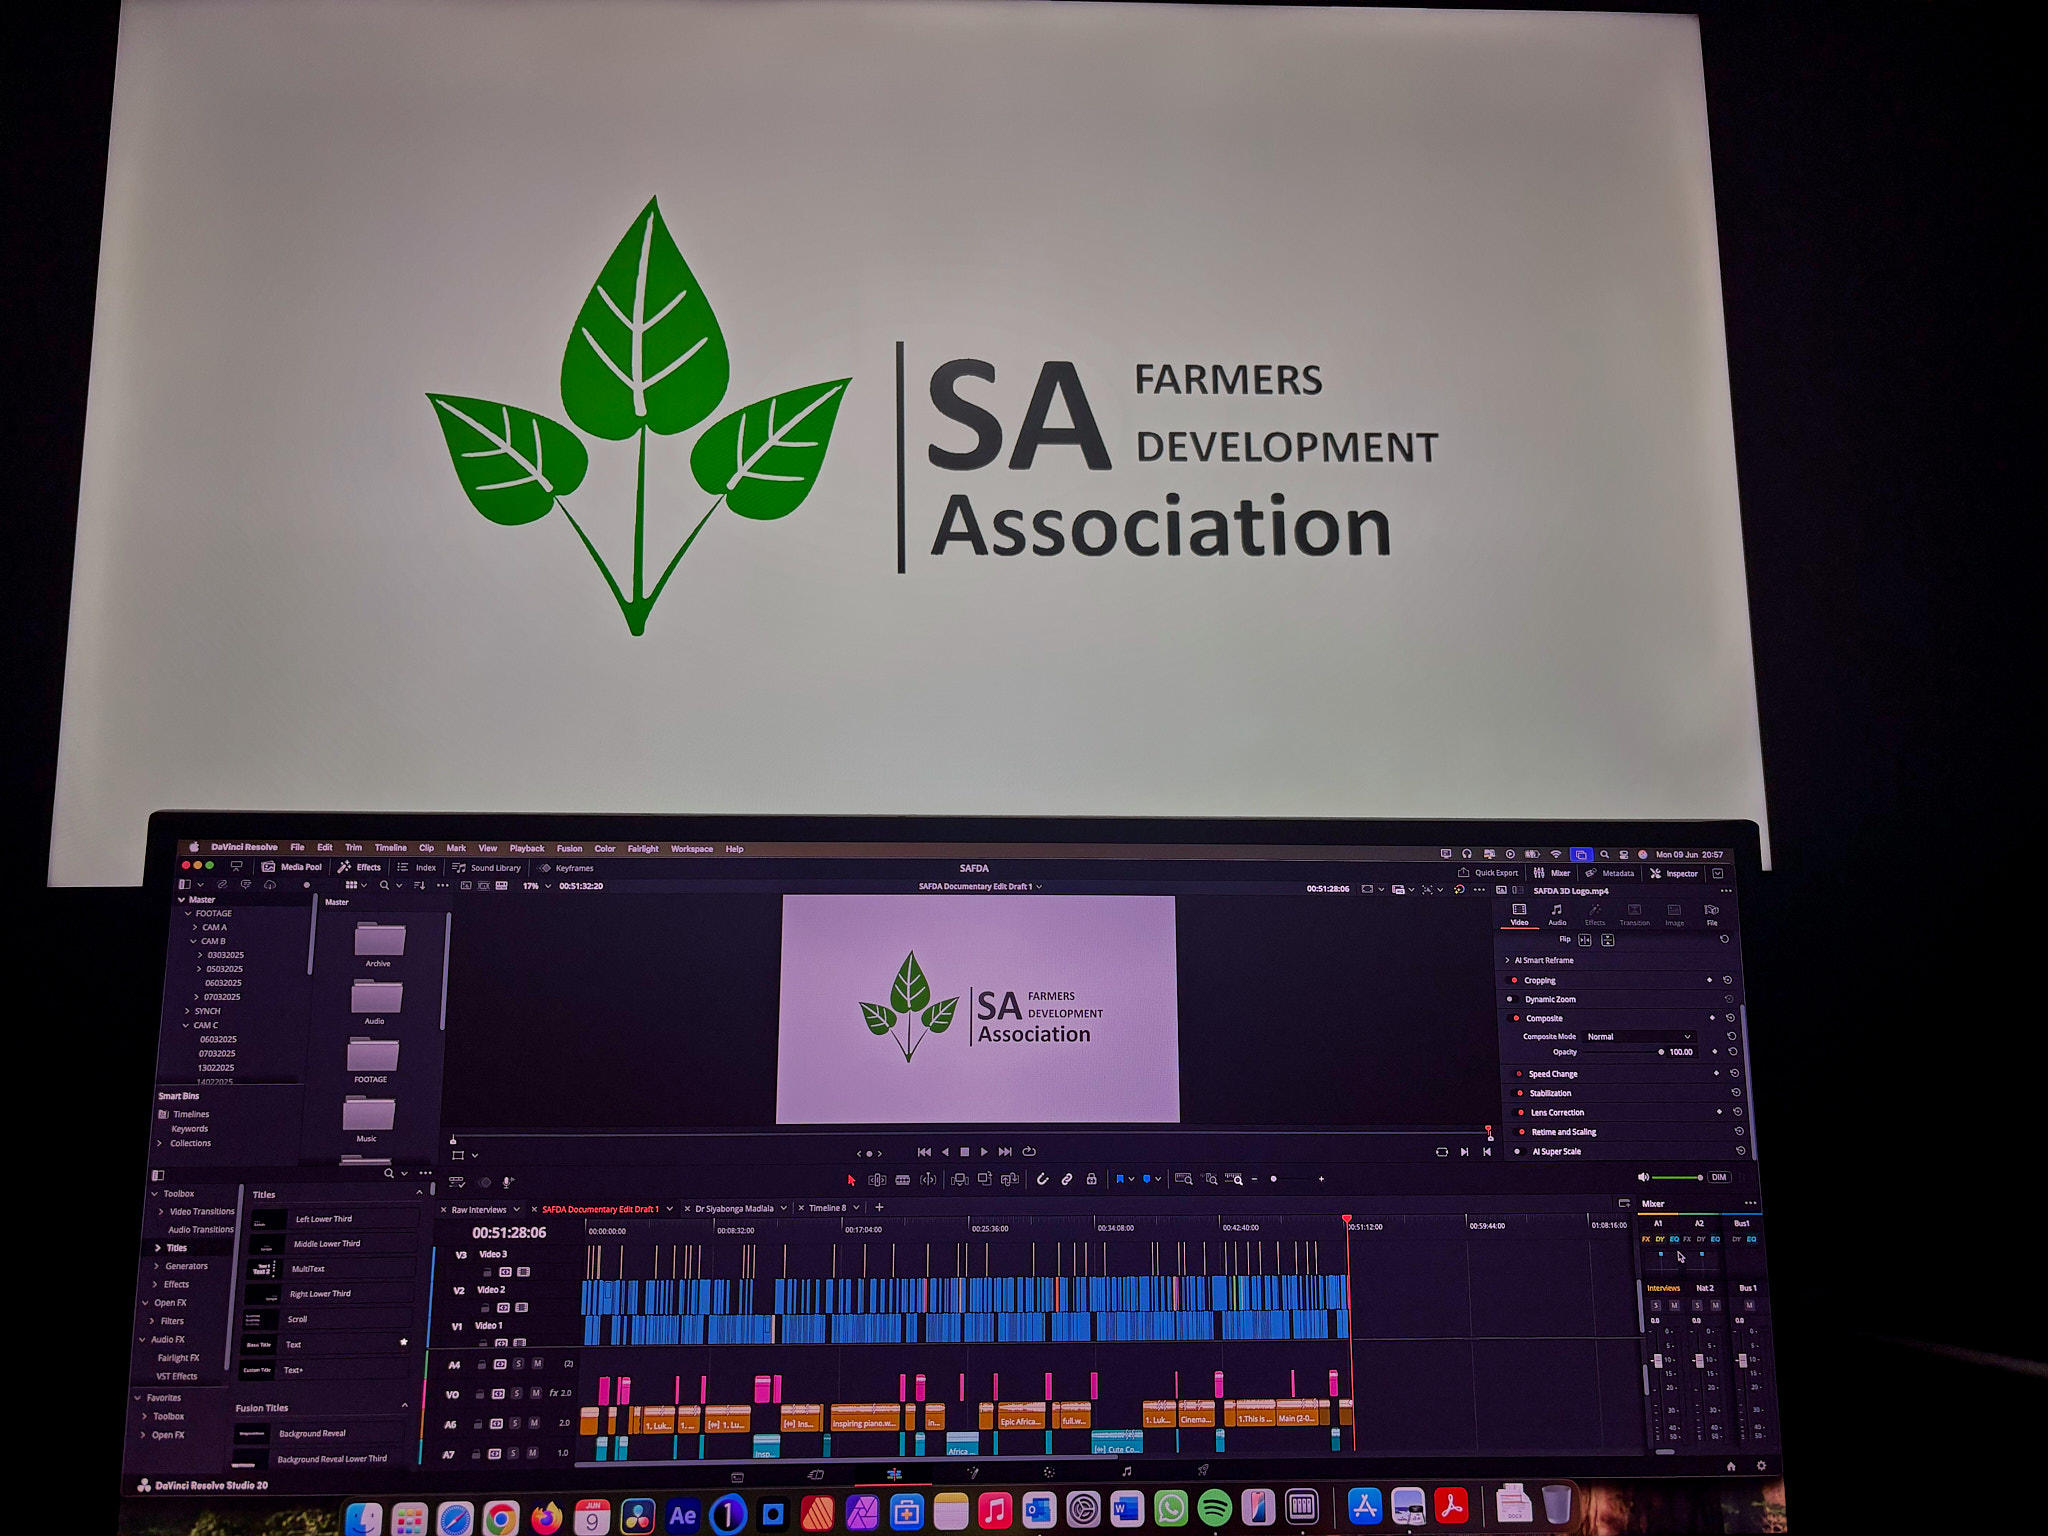Open Spotify from the dock

[1214, 1508]
